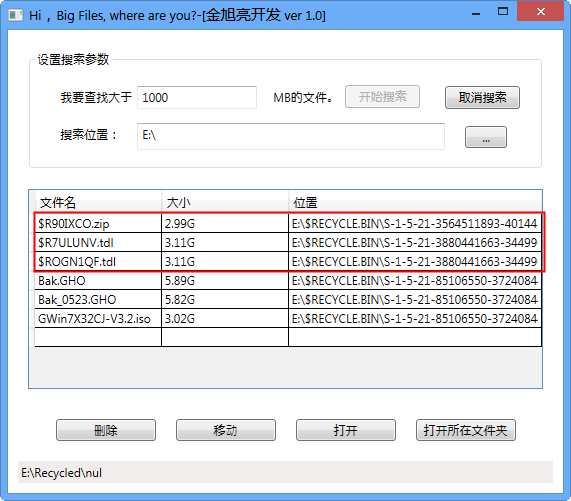Select the $R90IXCO.zip file row
This screenshot has height=501, width=571.
tap(288, 224)
